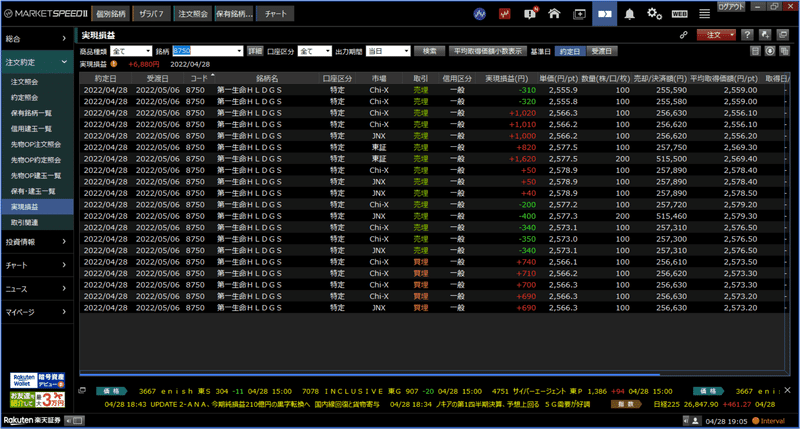The height and width of the screenshot is (429, 800).
Task: Switch to the チャート top tab
Action: coord(275,14)
